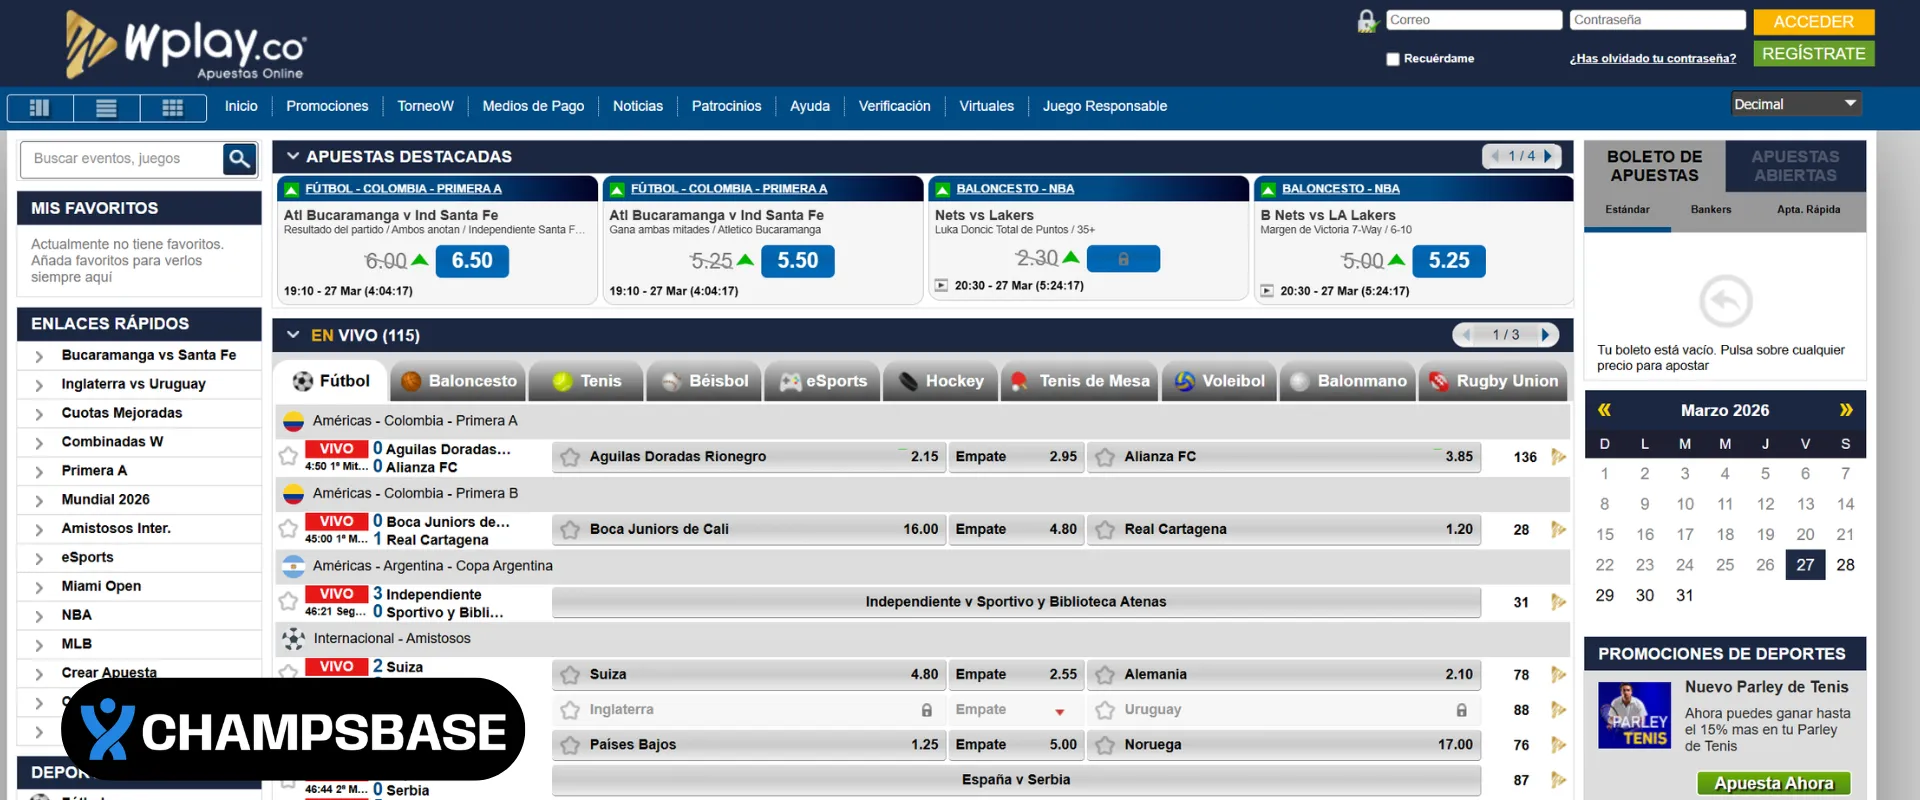1920x800 pixels.
Task: Go to previous live sports page arrow
Action: (1467, 335)
